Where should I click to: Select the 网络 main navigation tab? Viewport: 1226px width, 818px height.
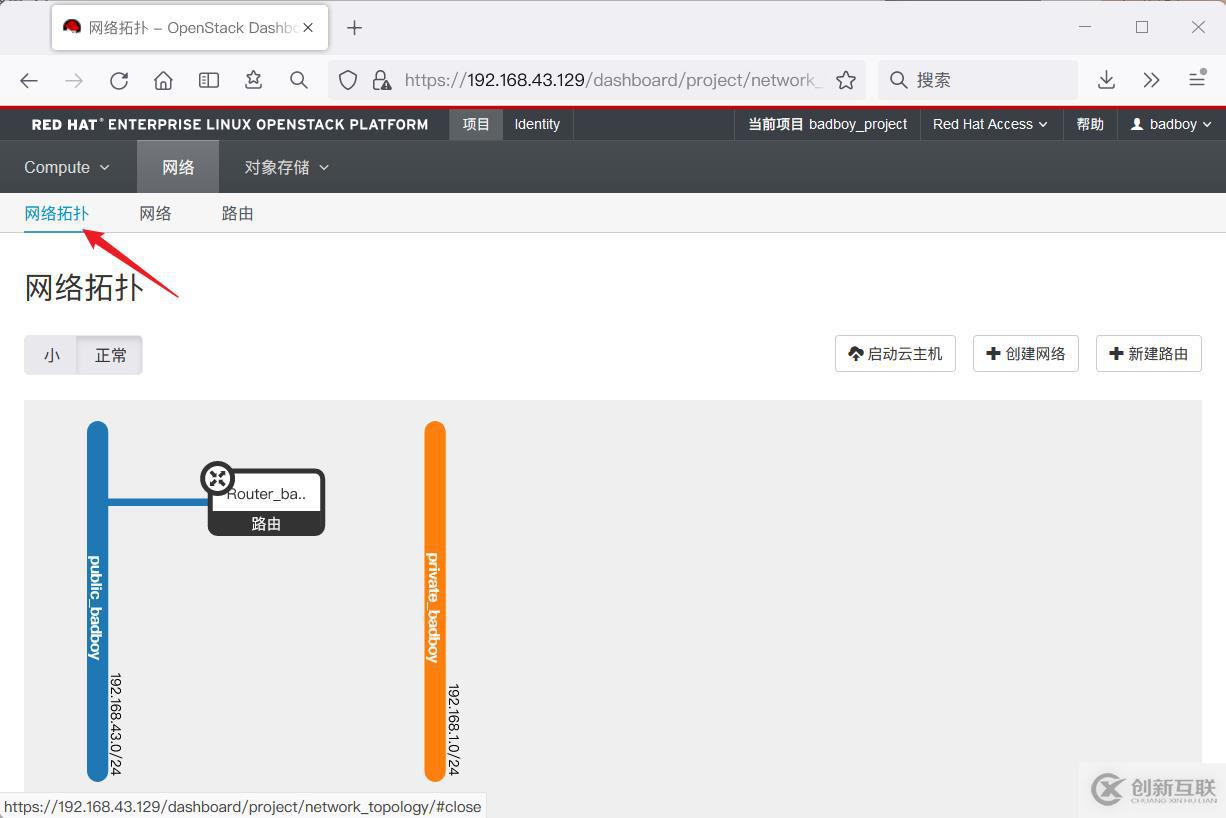(x=178, y=167)
